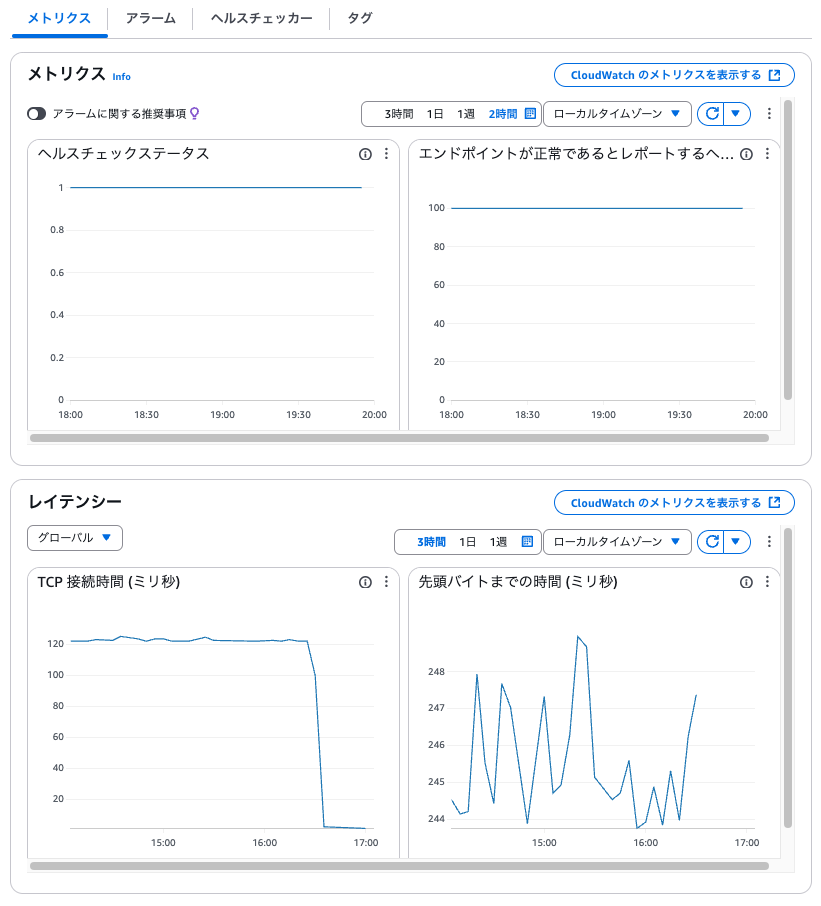Enable the アラームに関する推奨事項 toggle
Viewport: 821px width, 906px height.
click(x=35, y=114)
